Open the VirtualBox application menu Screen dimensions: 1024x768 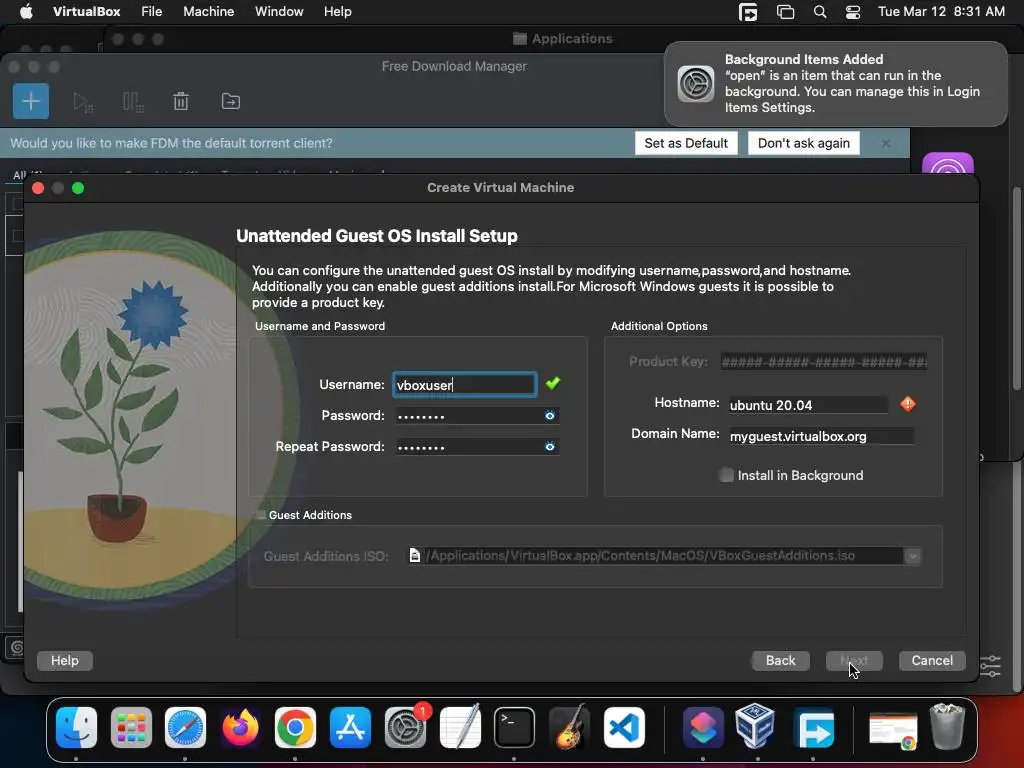tap(86, 12)
